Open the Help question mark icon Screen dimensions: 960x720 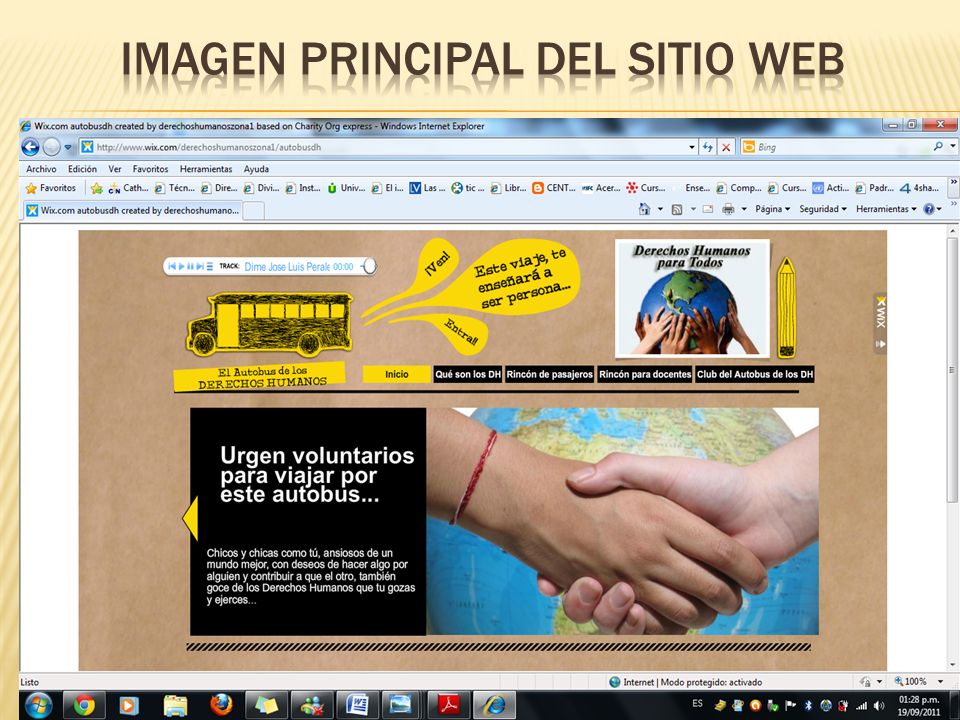[x=929, y=209]
